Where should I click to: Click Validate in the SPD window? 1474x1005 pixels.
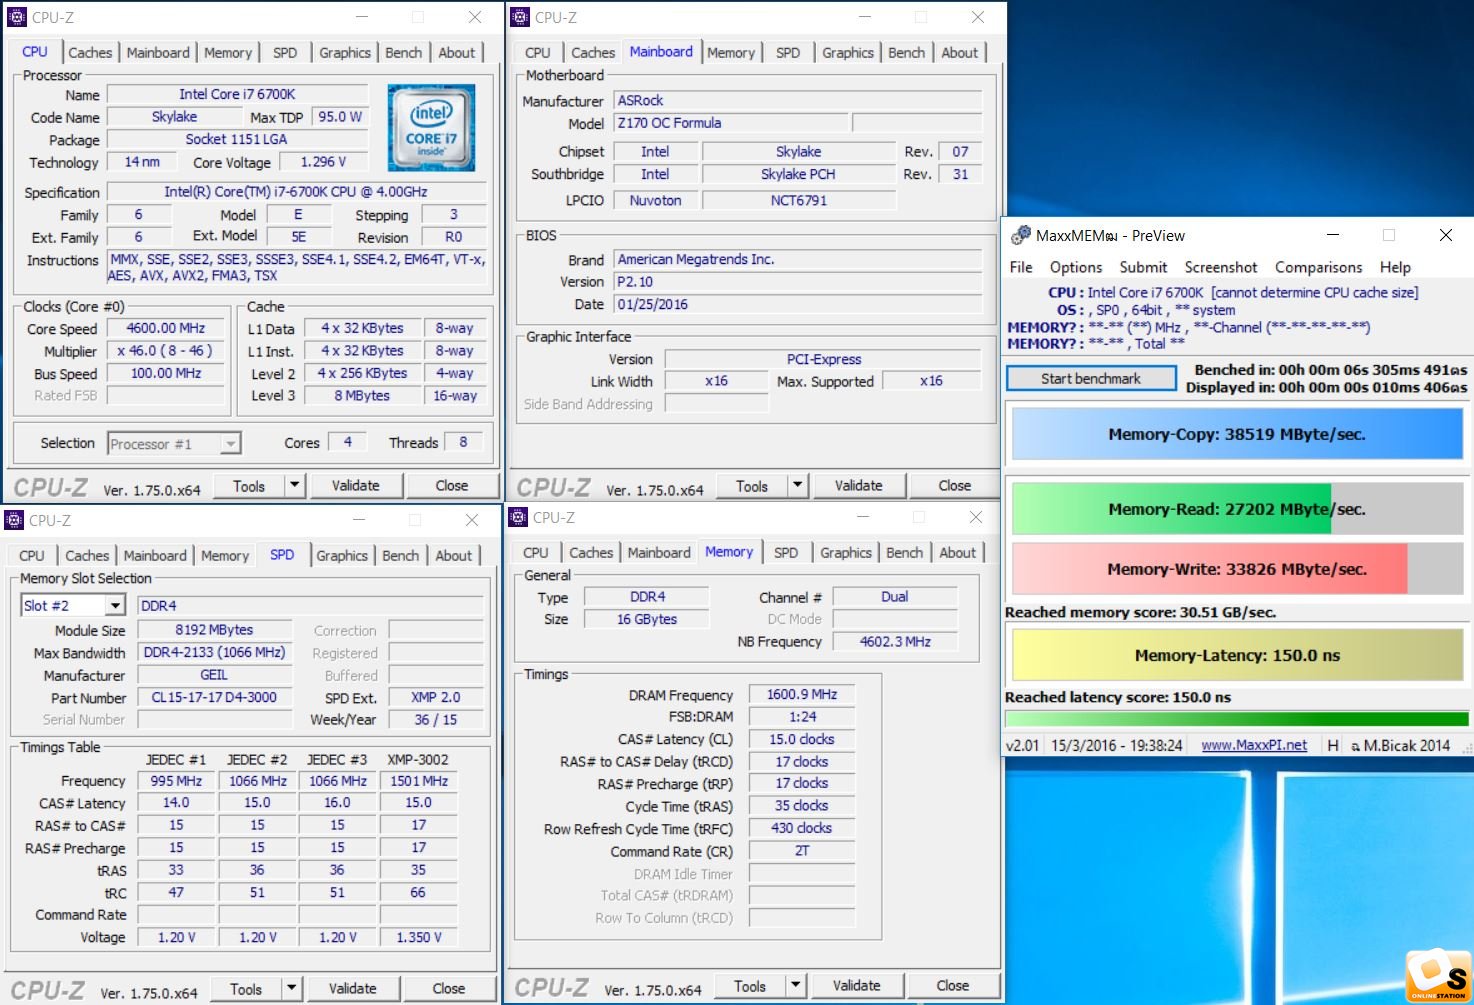353,989
